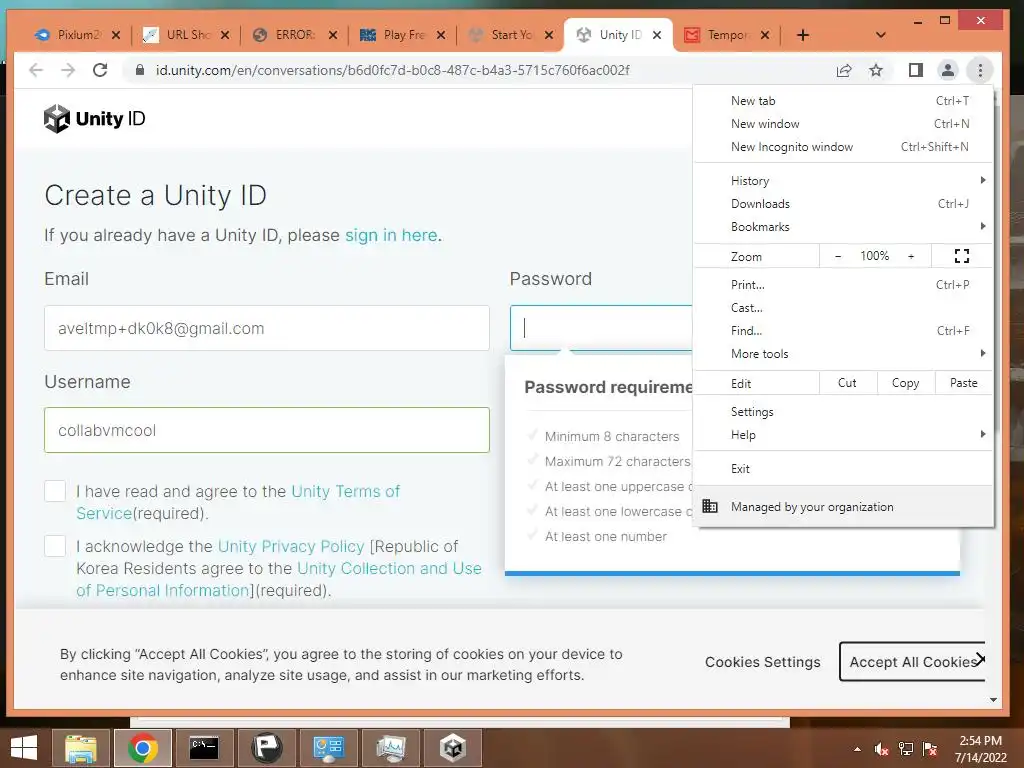Click the browser forward arrow
Viewport: 1024px width, 768px height.
[68, 70]
